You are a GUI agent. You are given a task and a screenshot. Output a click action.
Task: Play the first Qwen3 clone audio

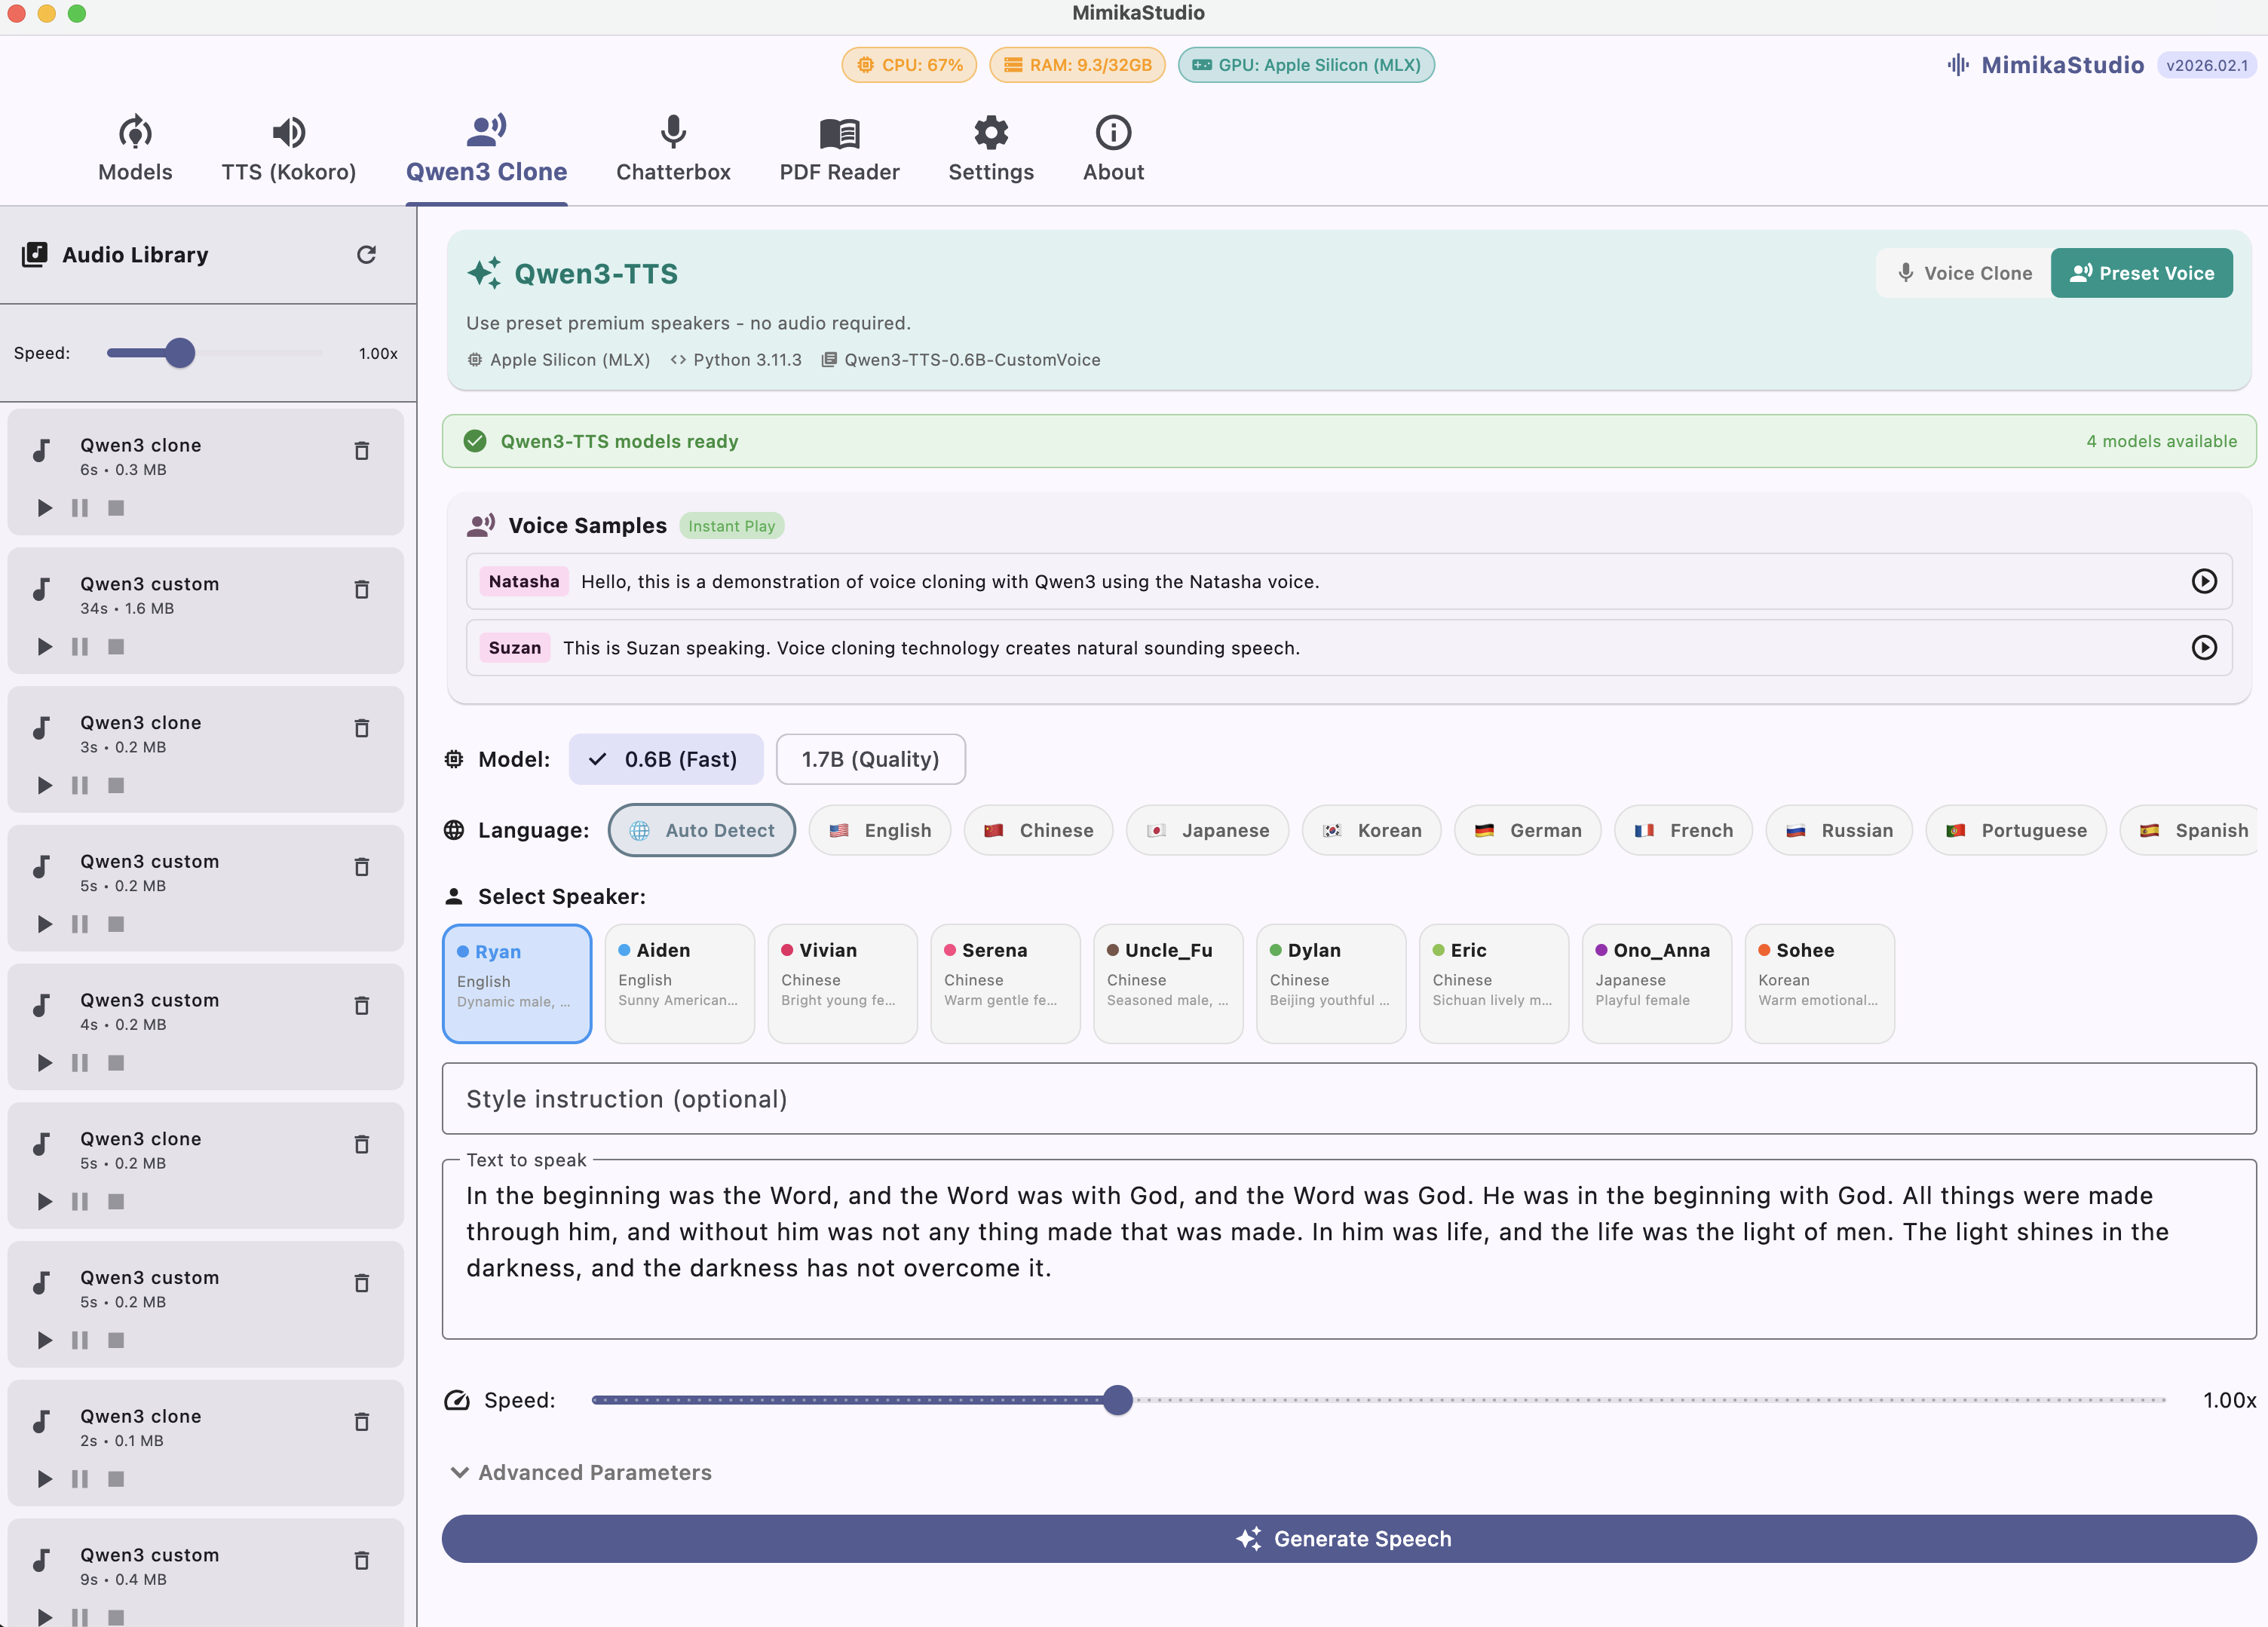point(44,508)
